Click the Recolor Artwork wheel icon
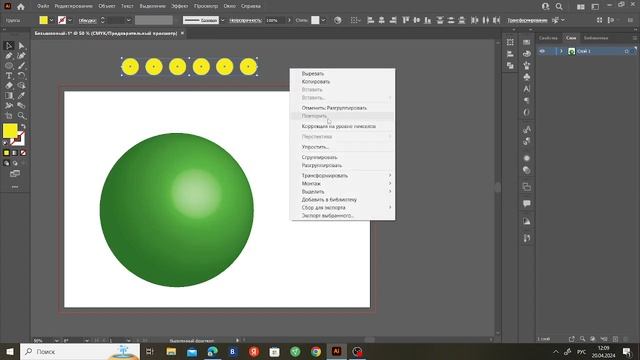 (338, 20)
